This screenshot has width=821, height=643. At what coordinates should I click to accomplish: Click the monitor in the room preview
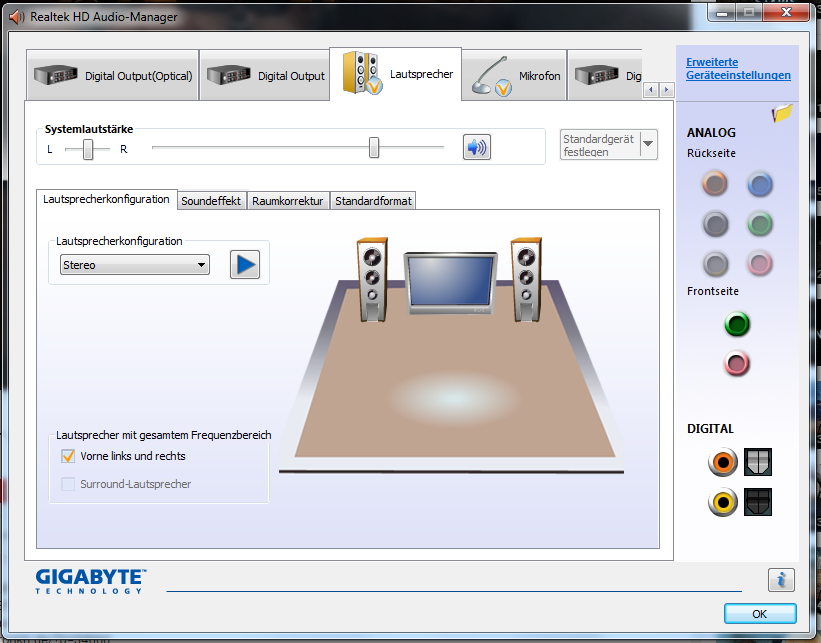(x=450, y=283)
